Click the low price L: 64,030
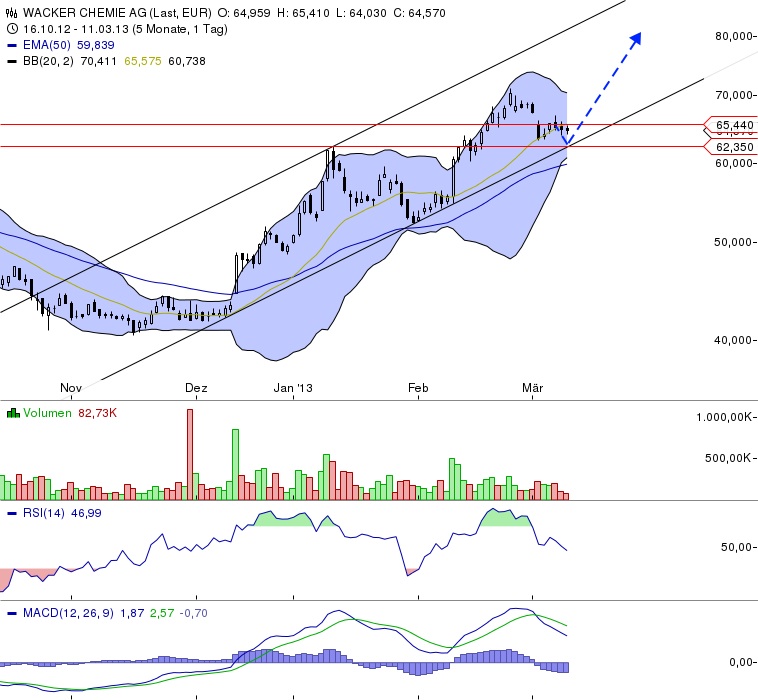758x700 pixels. 362,13
